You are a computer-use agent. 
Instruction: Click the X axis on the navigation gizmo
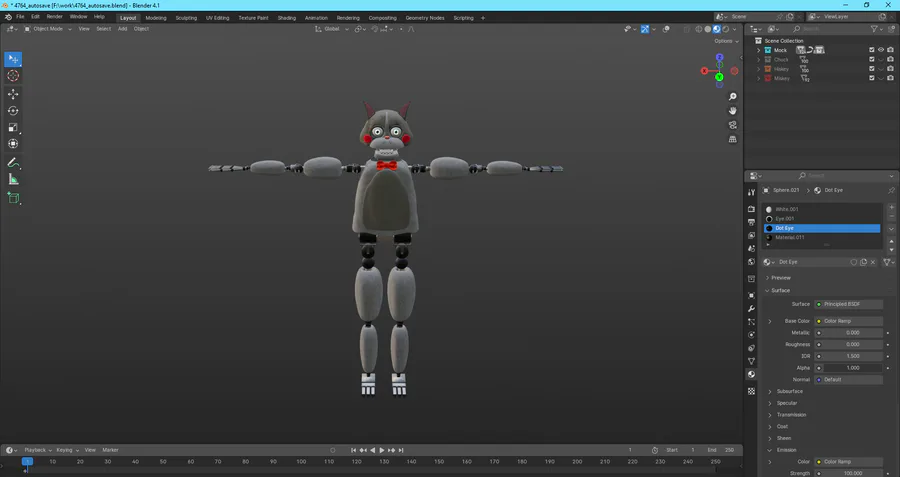pos(705,71)
